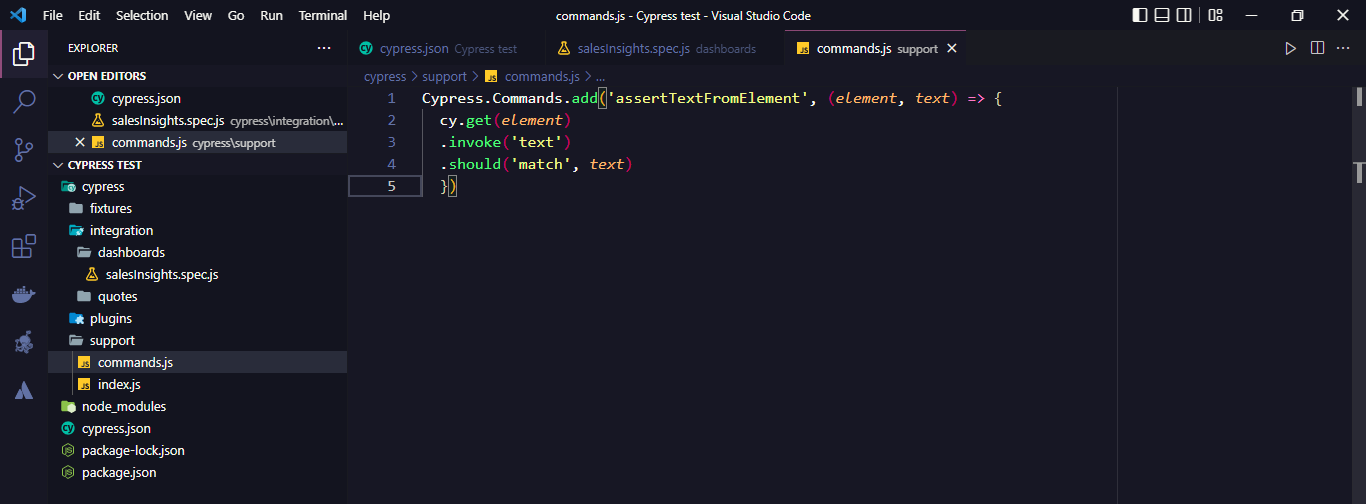
Task: Open package.json in the explorer
Action: (x=118, y=472)
